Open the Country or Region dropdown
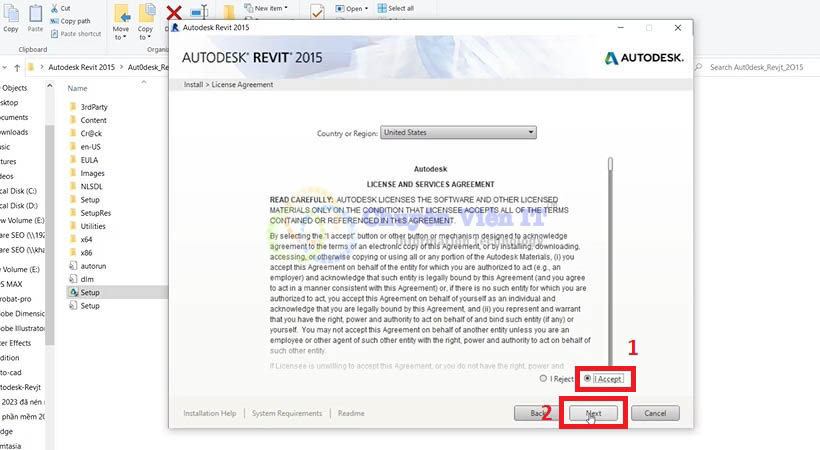Viewport: 820px width, 450px height. coord(458,132)
